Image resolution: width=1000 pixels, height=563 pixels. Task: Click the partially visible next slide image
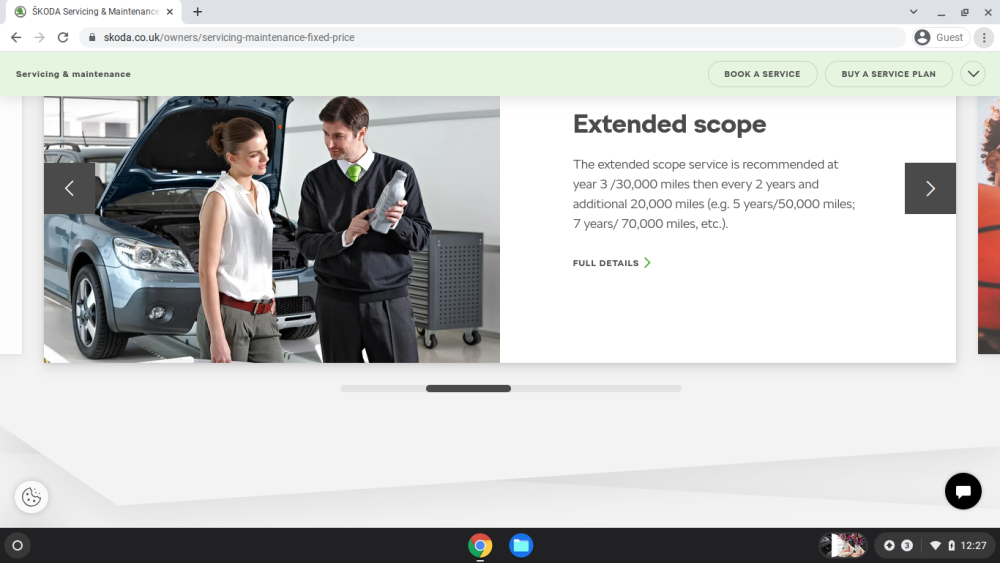[x=989, y=225]
